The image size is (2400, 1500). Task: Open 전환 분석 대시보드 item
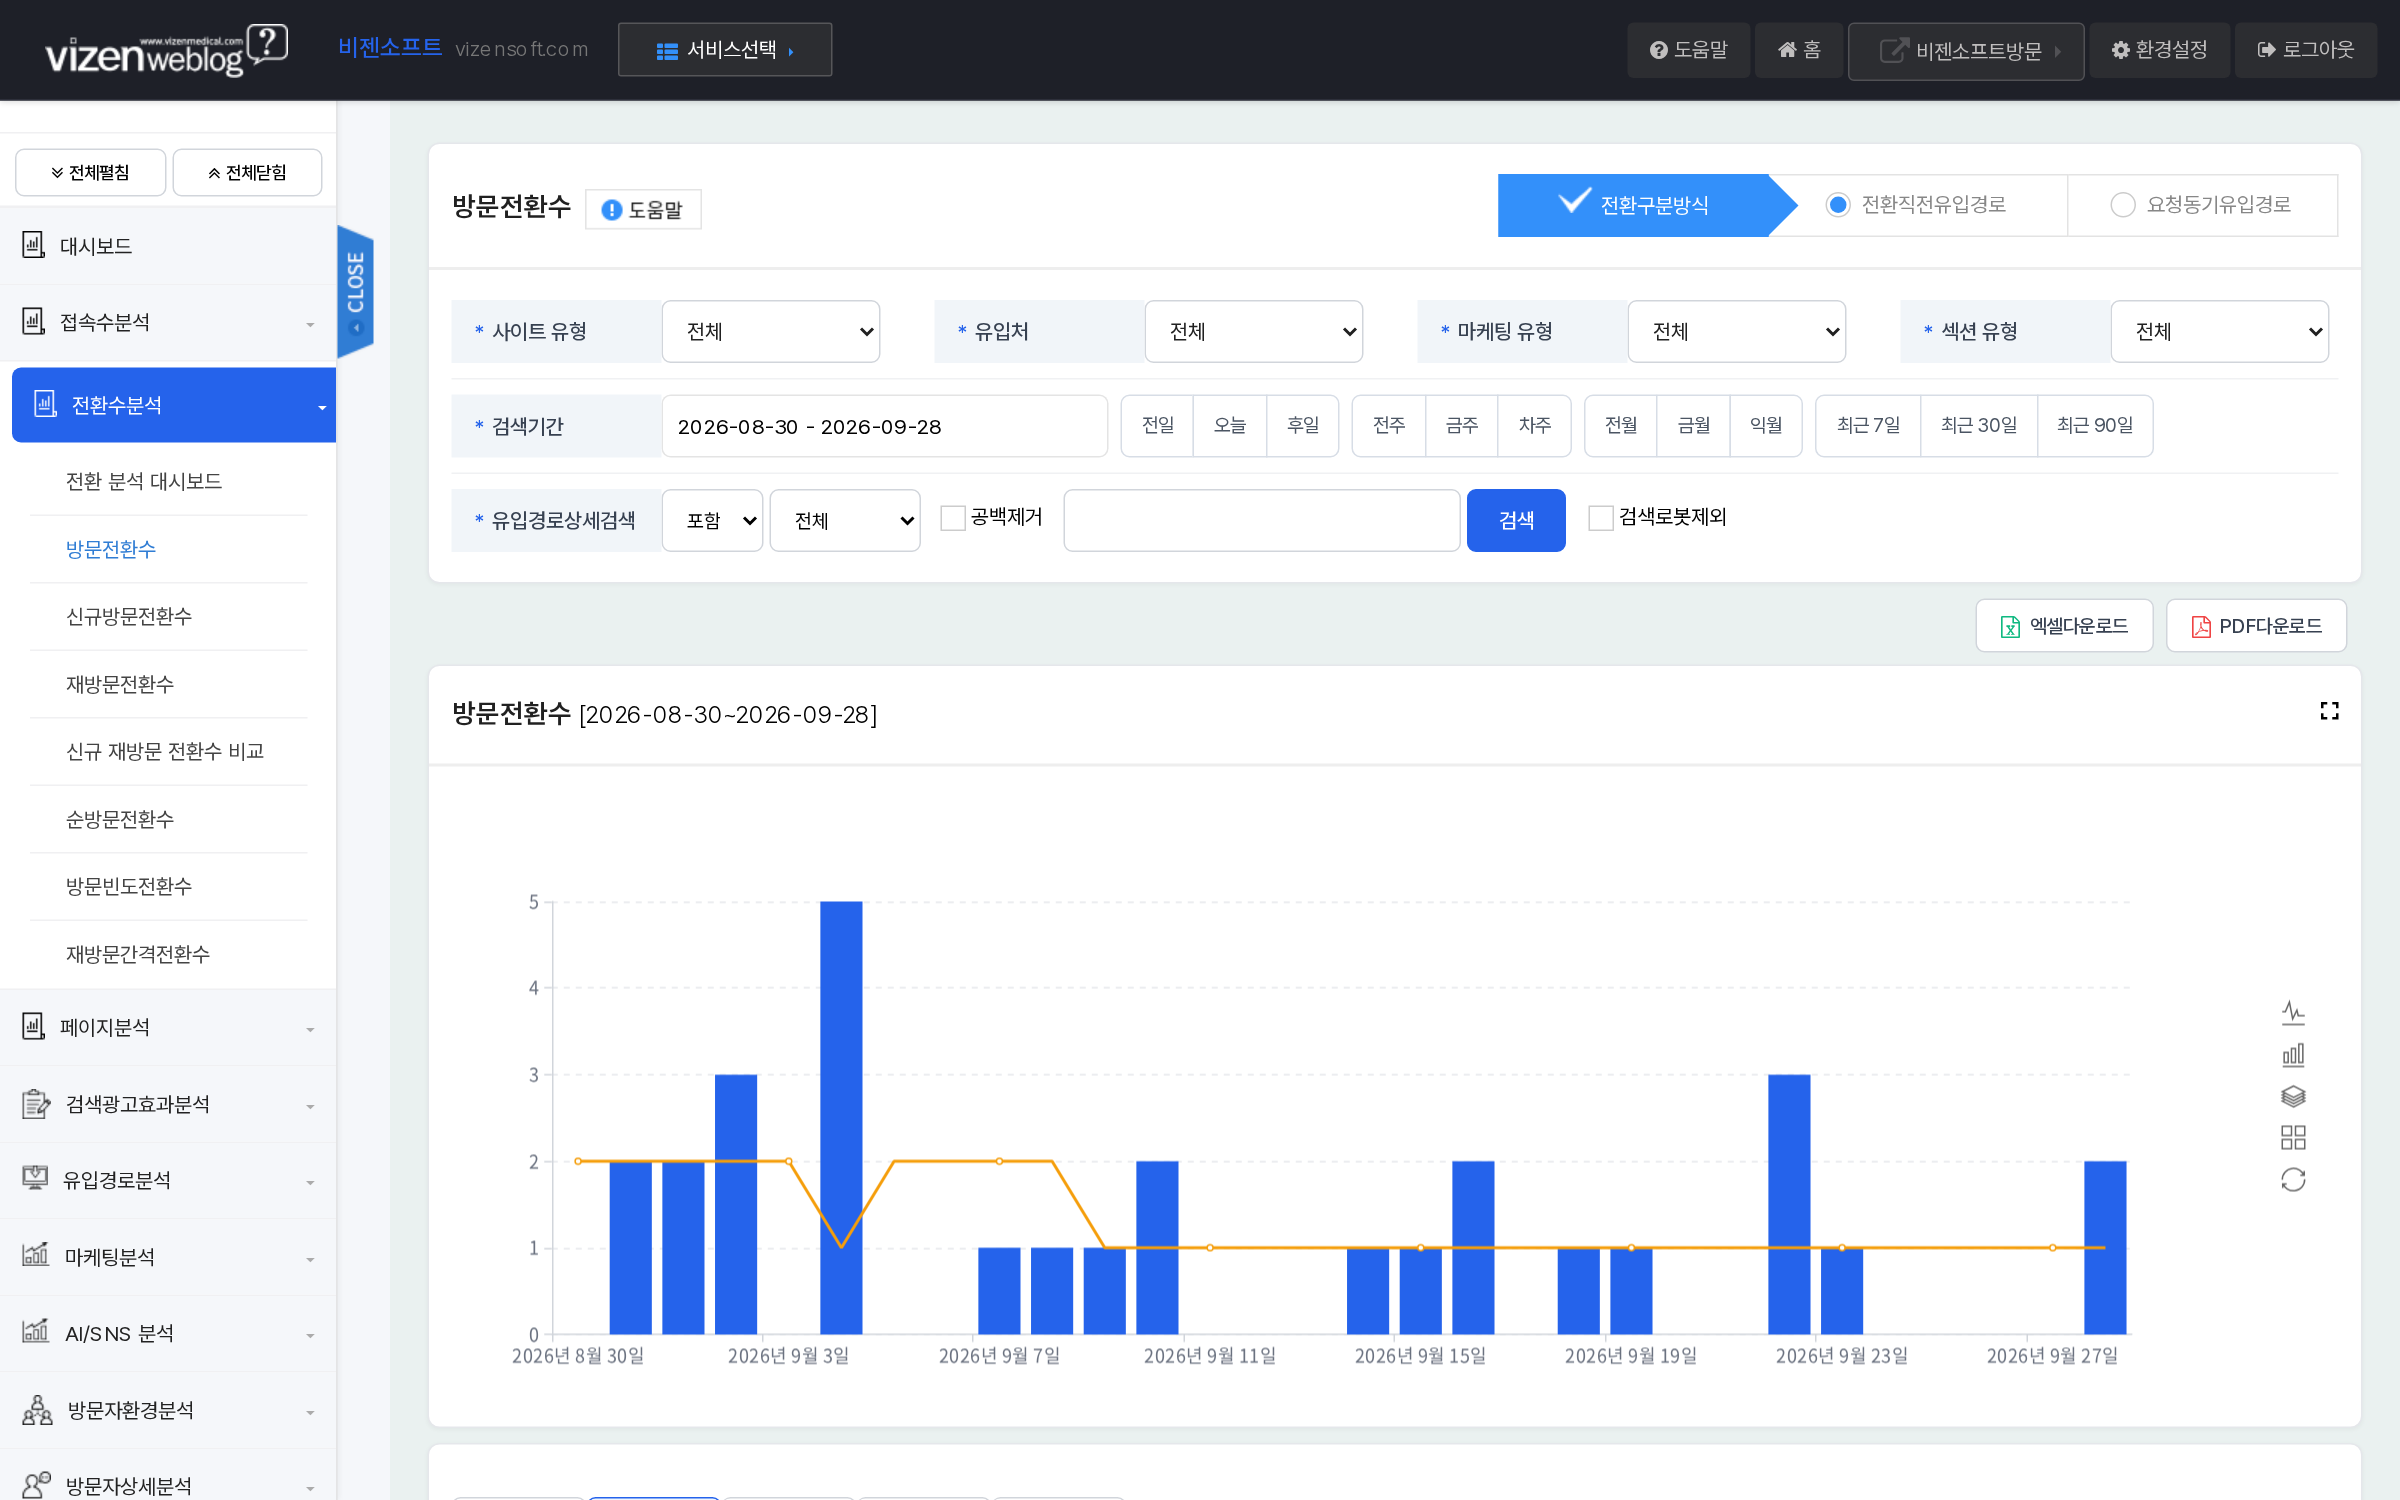(x=144, y=482)
